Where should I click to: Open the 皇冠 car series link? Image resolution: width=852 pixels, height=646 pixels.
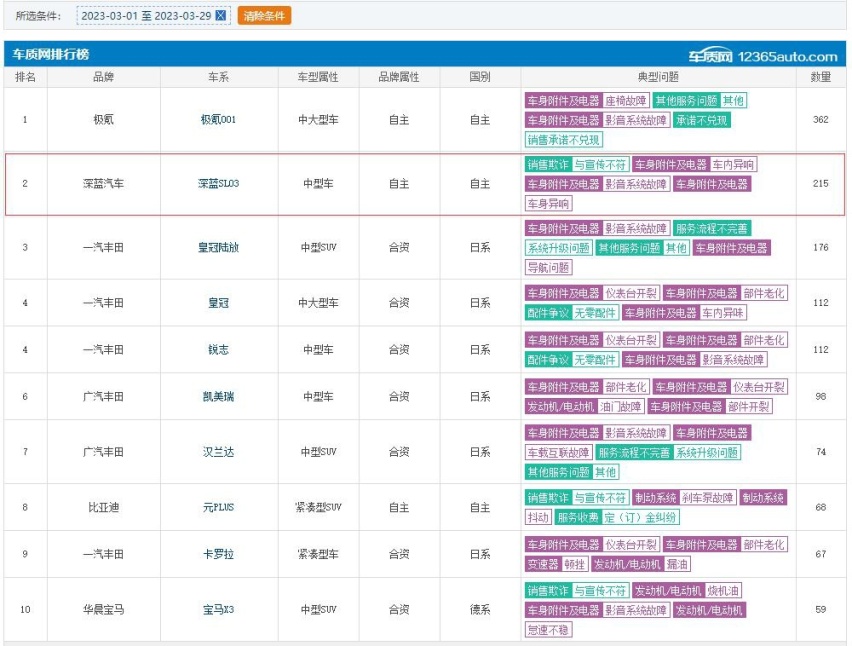coord(218,303)
